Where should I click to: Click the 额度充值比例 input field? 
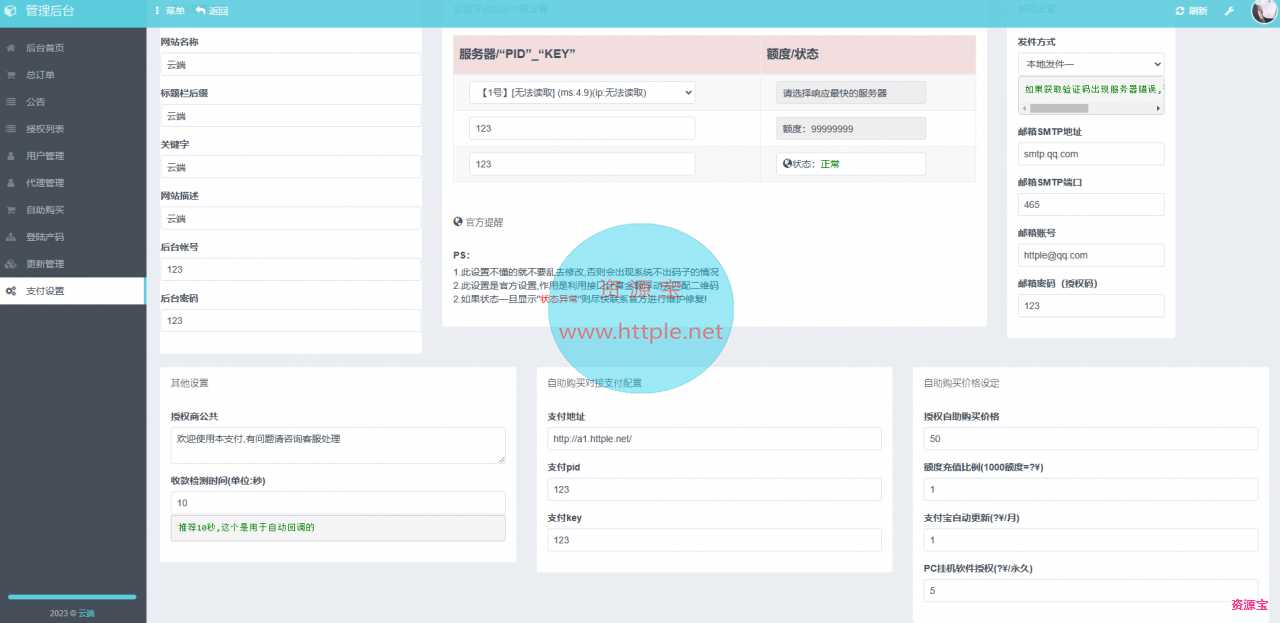coord(1091,489)
